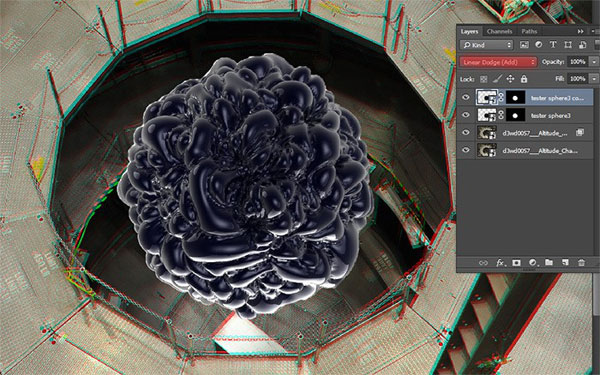This screenshot has height=375, width=600.
Task: Add a layer style (fx)
Action: click(500, 262)
